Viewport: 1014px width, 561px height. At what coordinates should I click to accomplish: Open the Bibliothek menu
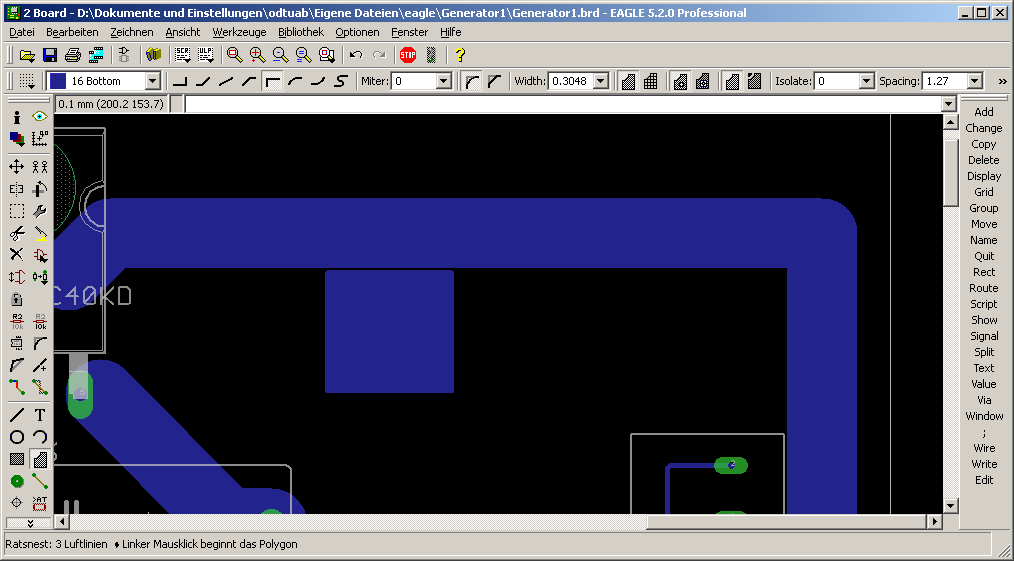pos(301,32)
